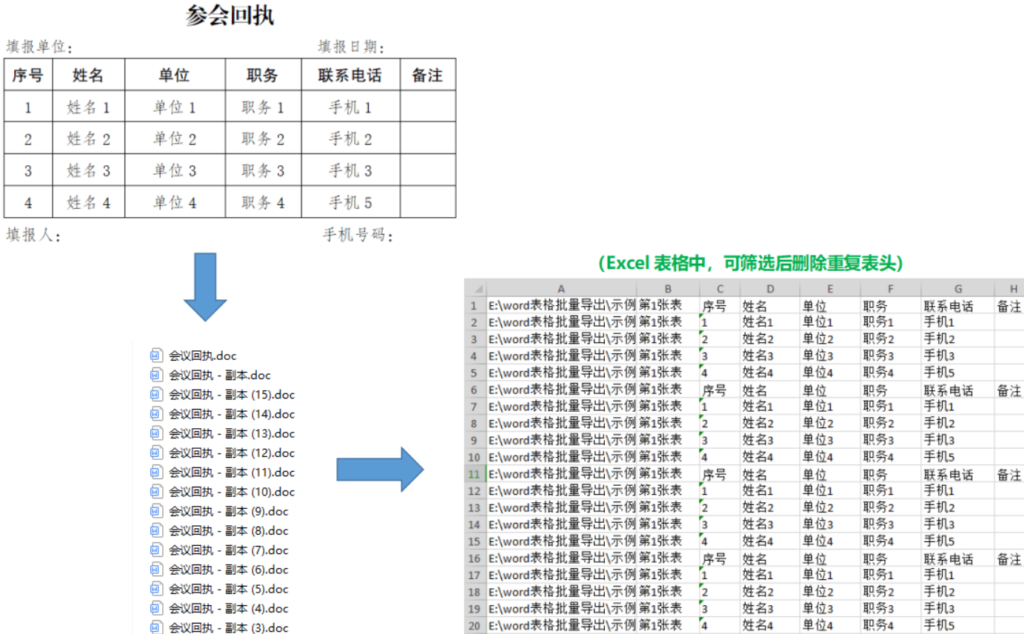
Task: Click the file icon beside 副本 (9).doc
Action: pos(156,511)
